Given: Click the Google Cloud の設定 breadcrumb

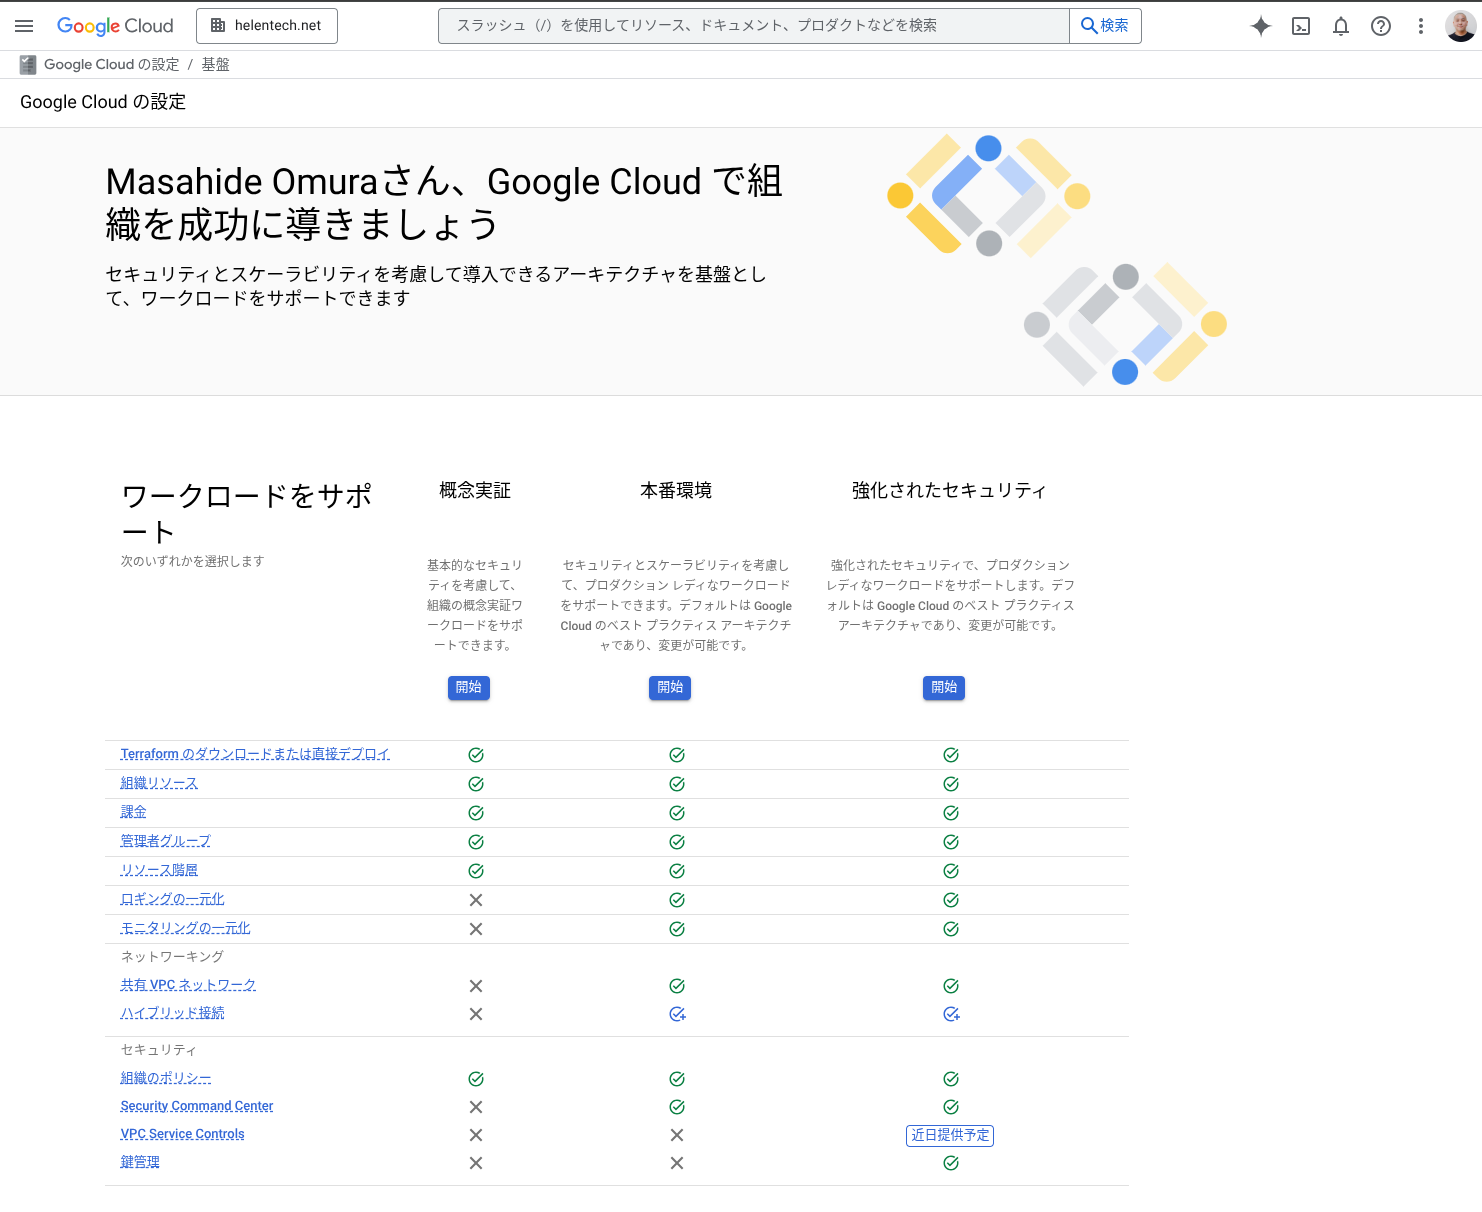Looking at the screenshot, I should click(x=111, y=64).
